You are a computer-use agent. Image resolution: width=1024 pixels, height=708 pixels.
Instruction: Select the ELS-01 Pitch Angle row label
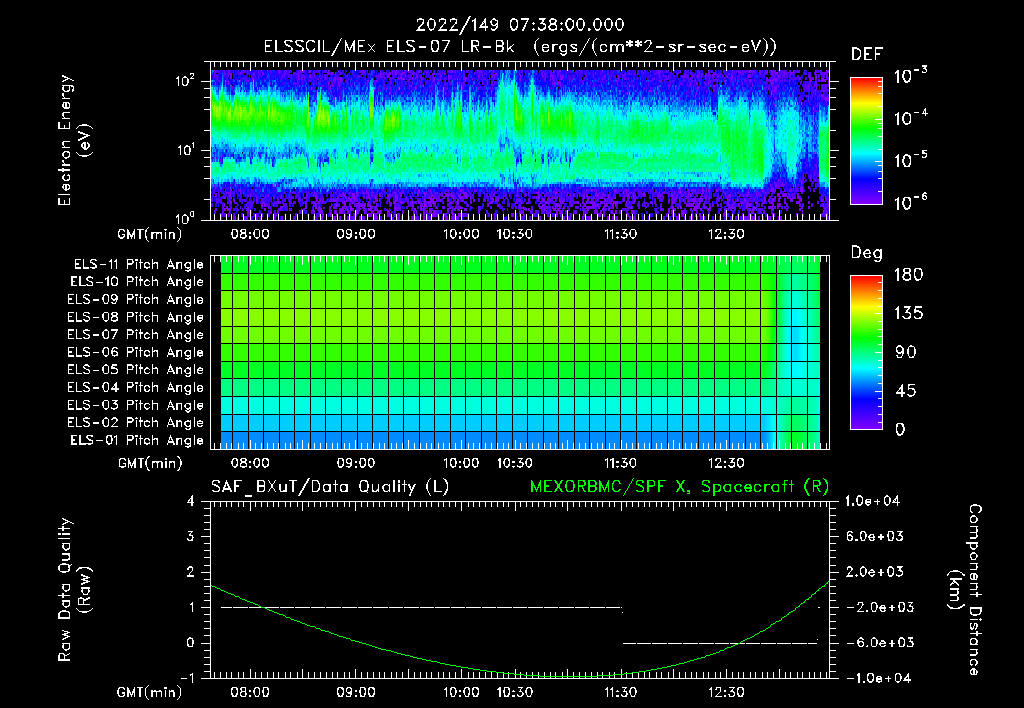pos(137,440)
